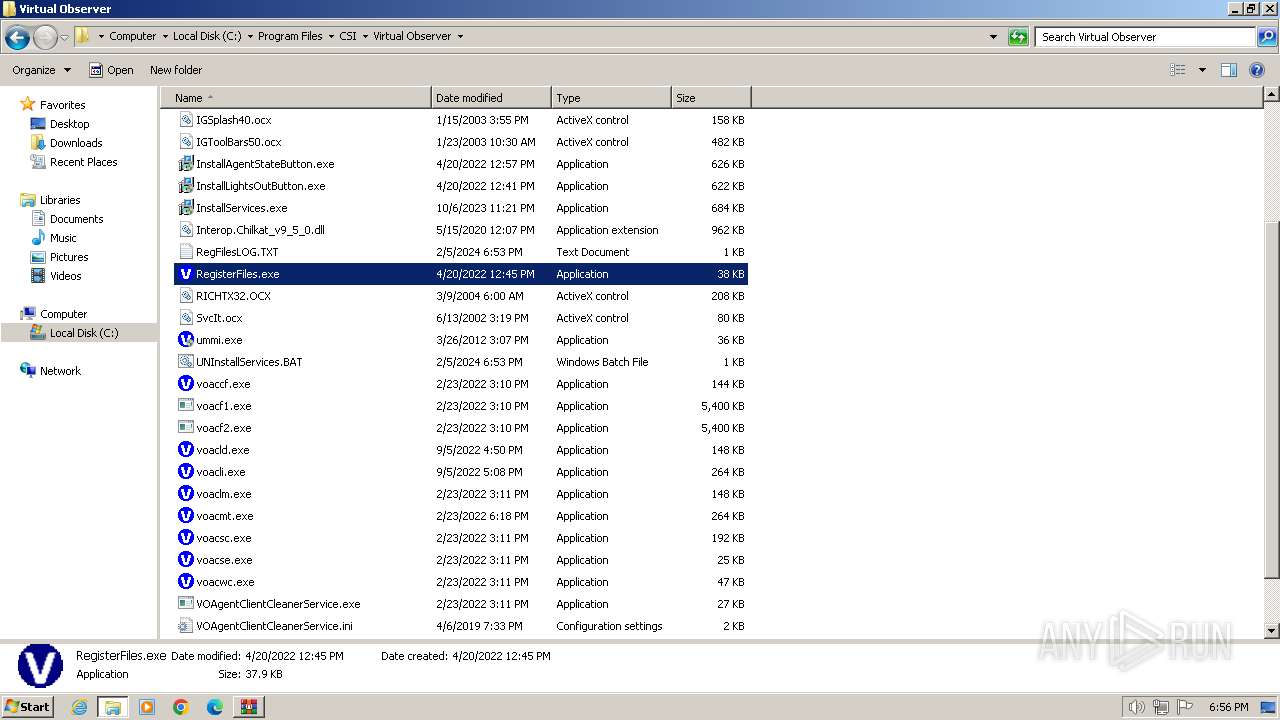Click the search magnifier icon
Image resolution: width=1280 pixels, height=720 pixels.
click(1266, 37)
